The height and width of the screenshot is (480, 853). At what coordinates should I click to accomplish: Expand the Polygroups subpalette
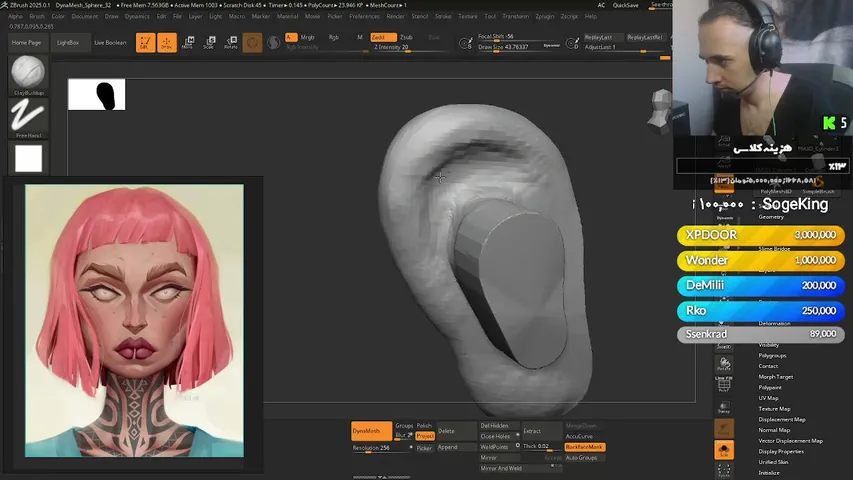[x=772, y=355]
